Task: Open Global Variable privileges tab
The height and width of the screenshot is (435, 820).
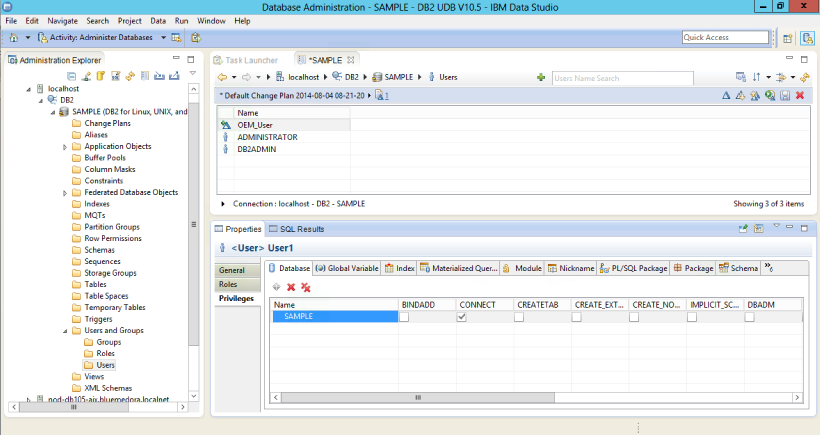Action: [x=347, y=268]
